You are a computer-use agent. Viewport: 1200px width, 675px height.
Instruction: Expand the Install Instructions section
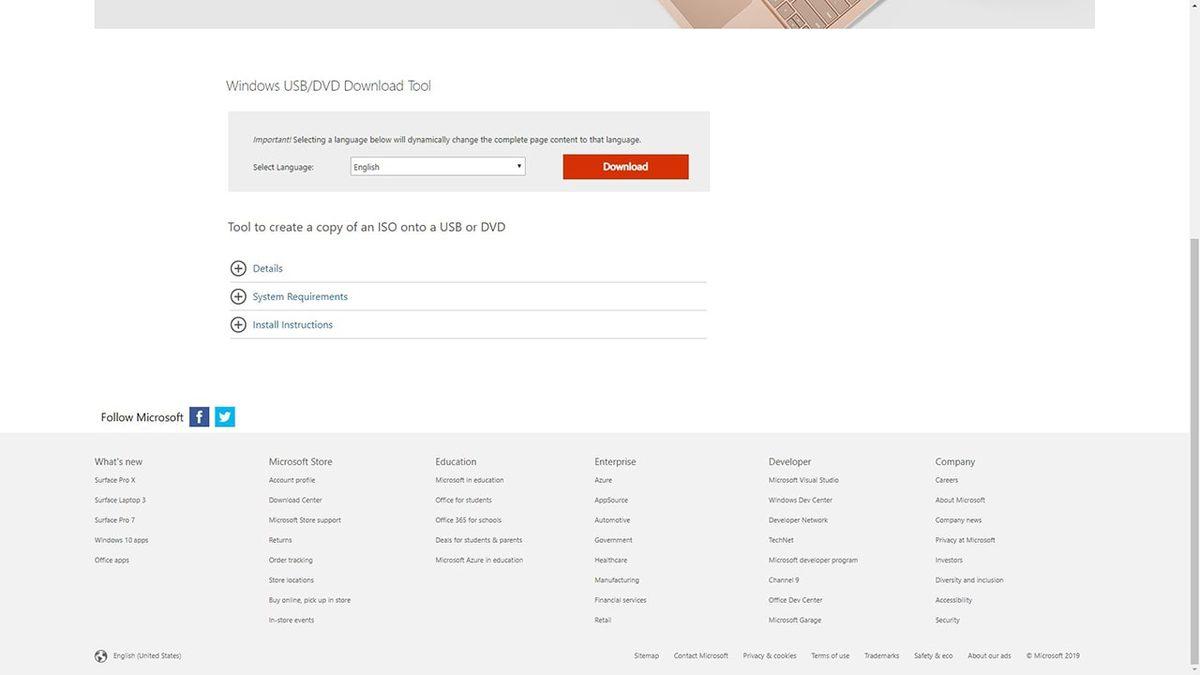click(x=292, y=325)
